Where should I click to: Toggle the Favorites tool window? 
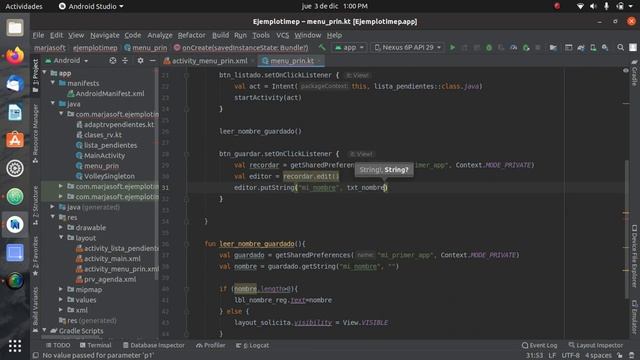point(36,256)
